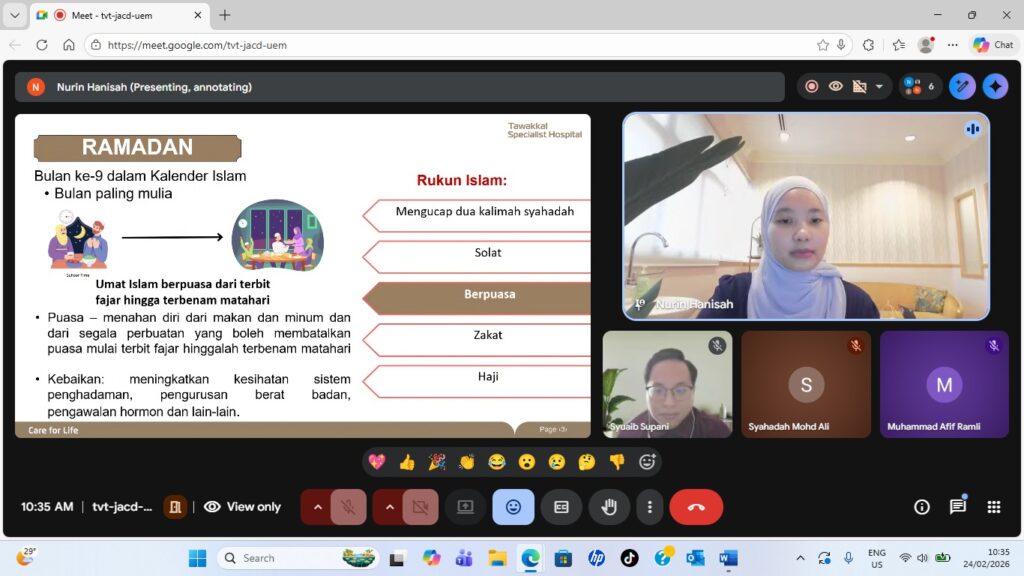Image resolution: width=1024 pixels, height=576 pixels.
Task: Expand the video settings chevron
Action: click(389, 507)
